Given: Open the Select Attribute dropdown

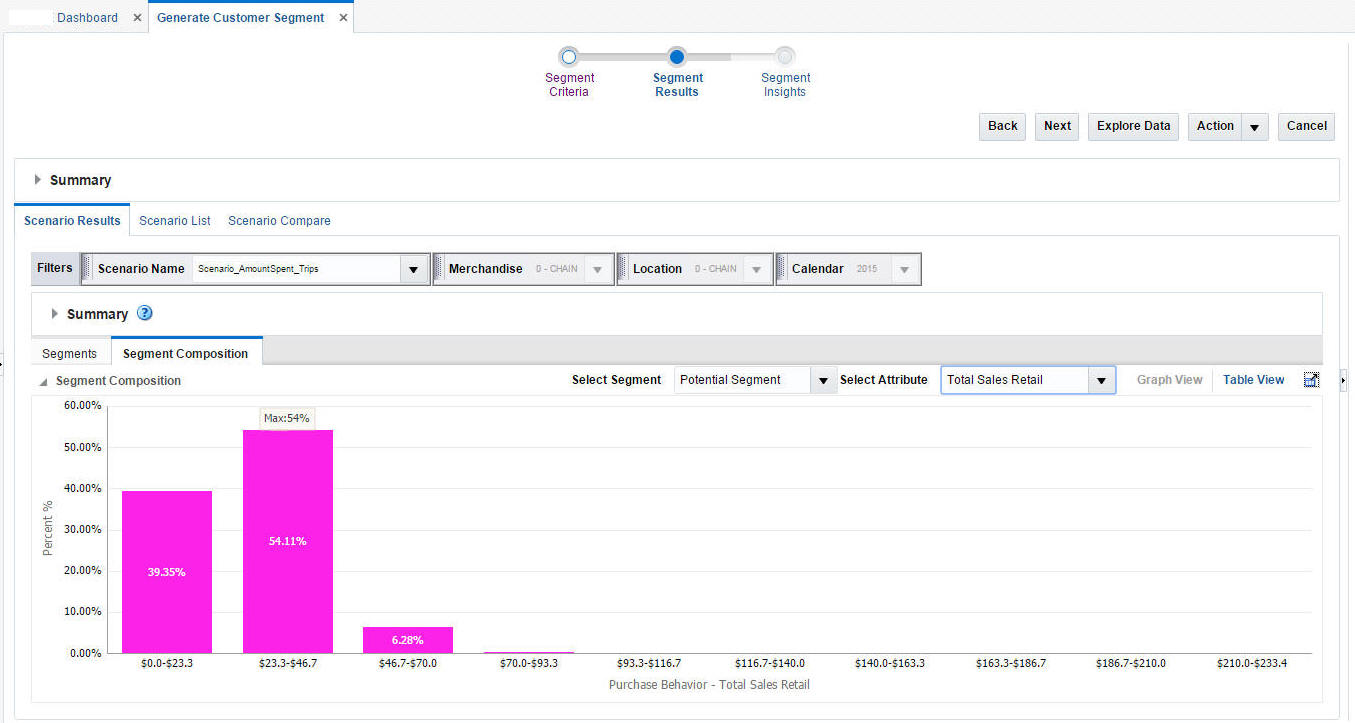Looking at the screenshot, I should click(1102, 380).
